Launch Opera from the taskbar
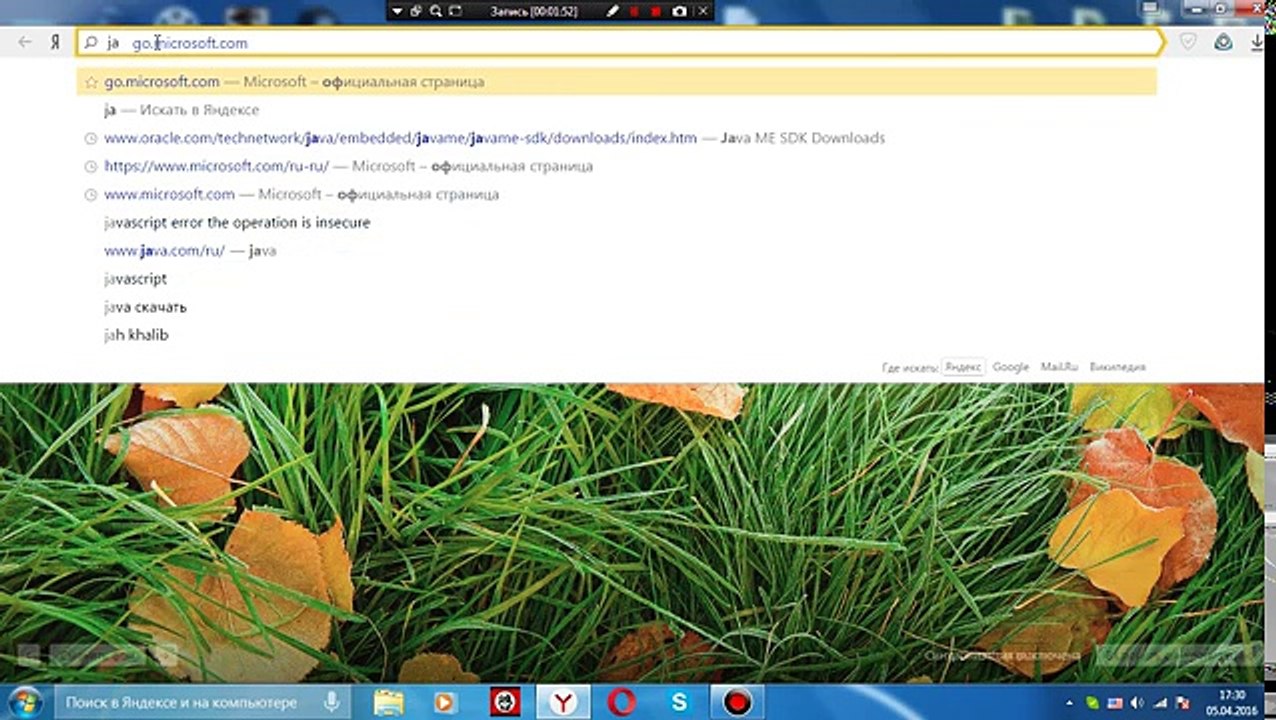 click(x=621, y=702)
